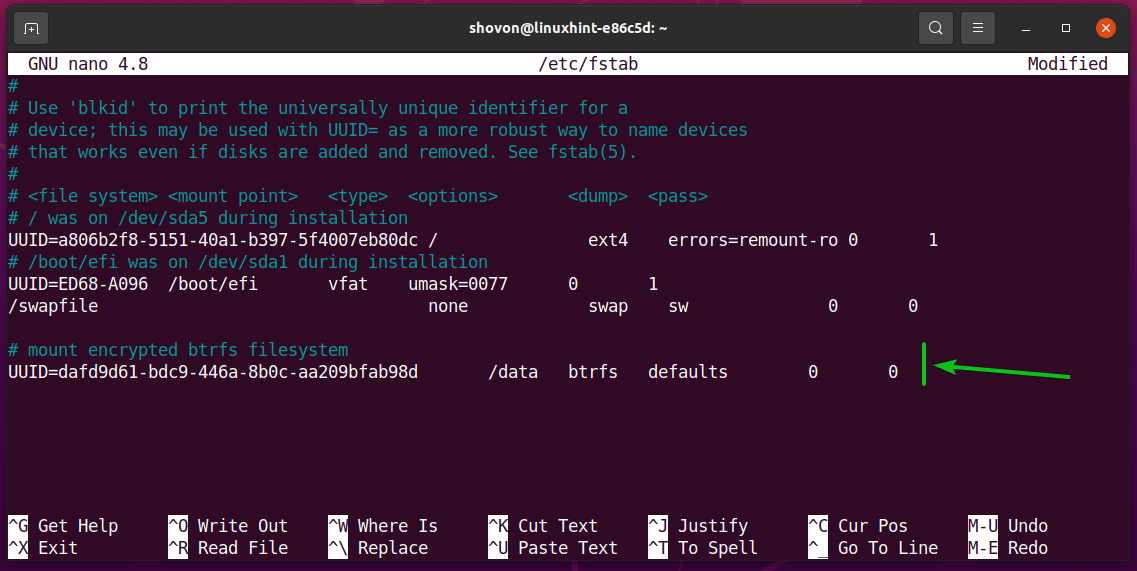Image resolution: width=1137 pixels, height=571 pixels.
Task: Click the ^U Paste Text shortcut
Action: (553, 548)
